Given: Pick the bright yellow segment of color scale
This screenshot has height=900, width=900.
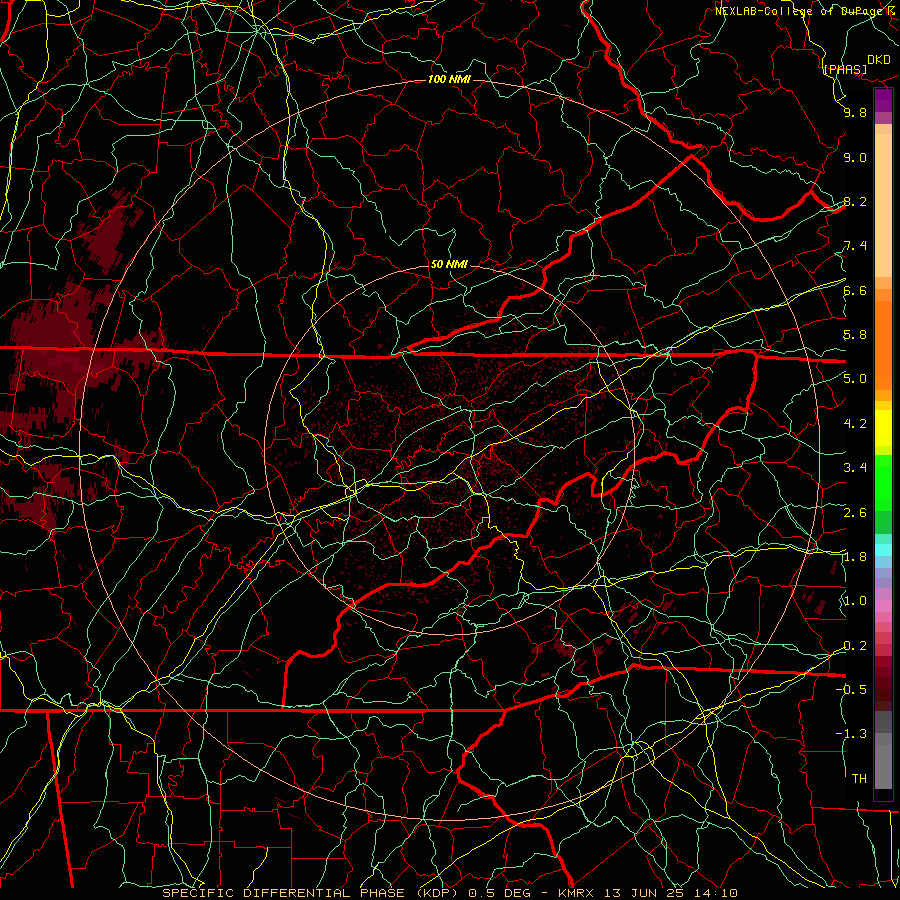Looking at the screenshot, I should [x=883, y=428].
